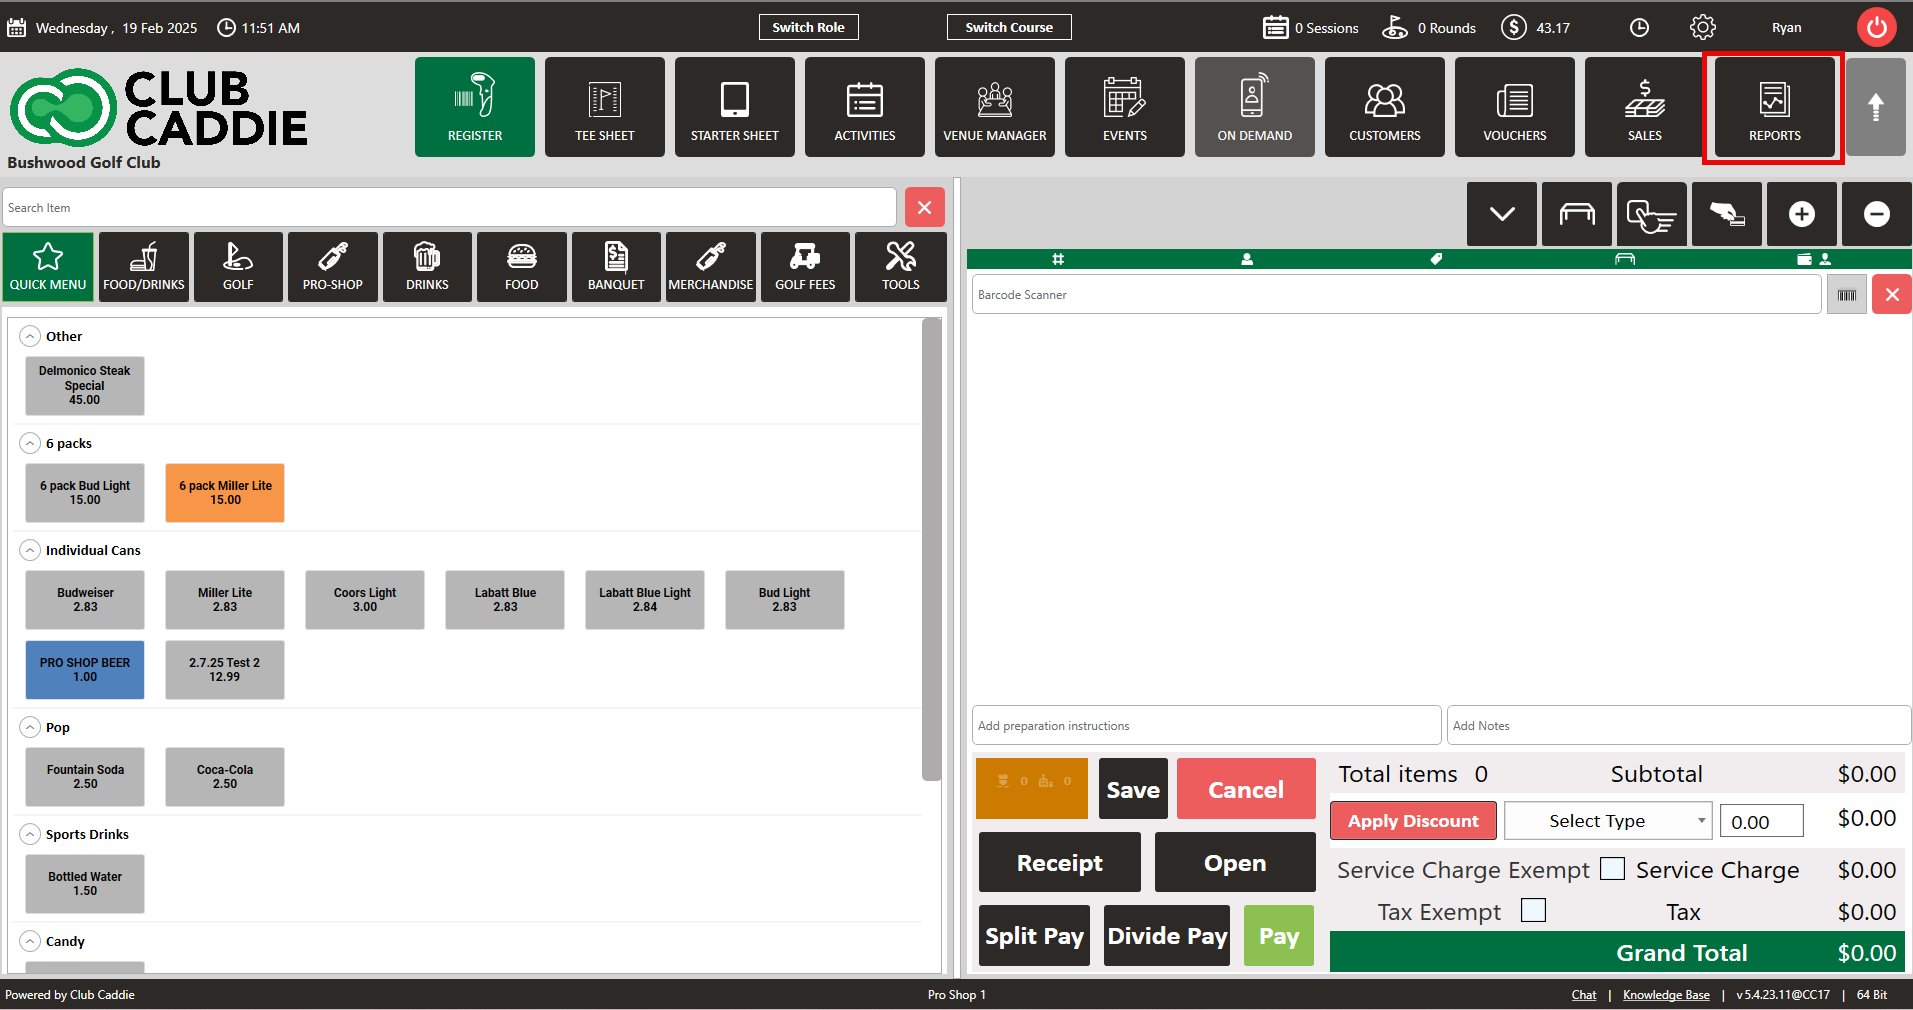Collapse the Individual Cans section
Screen dimensions: 1913x1010
(x=31, y=550)
